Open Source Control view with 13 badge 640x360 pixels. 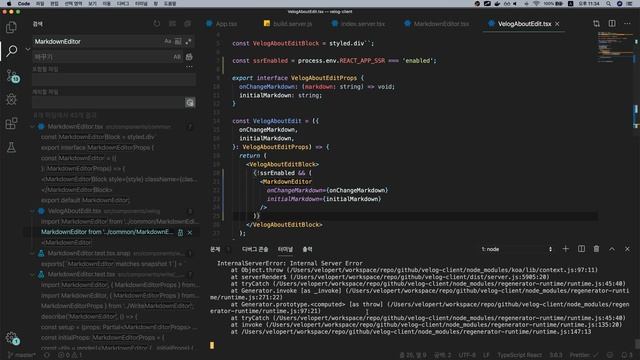12,76
